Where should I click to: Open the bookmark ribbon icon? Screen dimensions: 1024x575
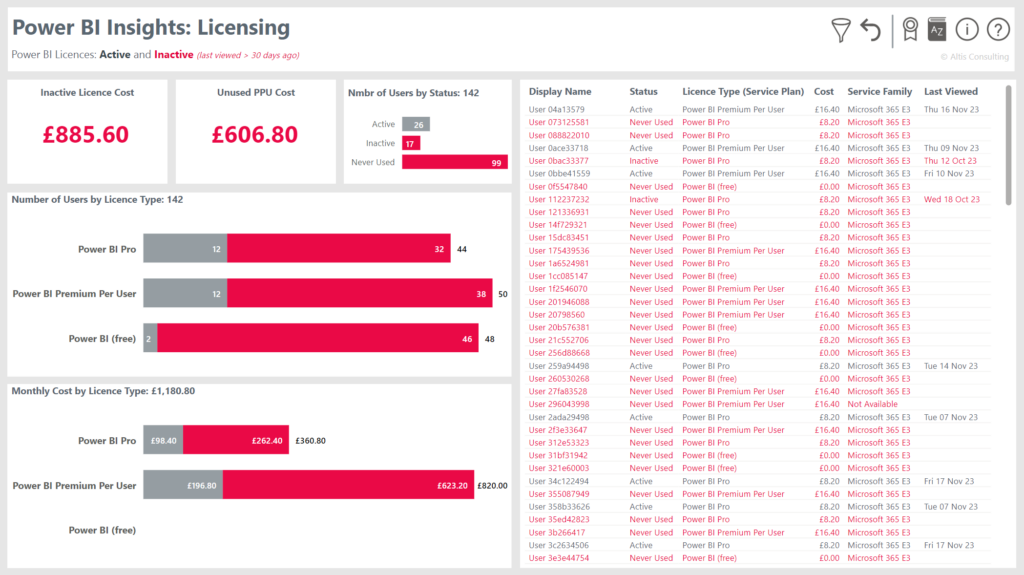click(x=910, y=29)
